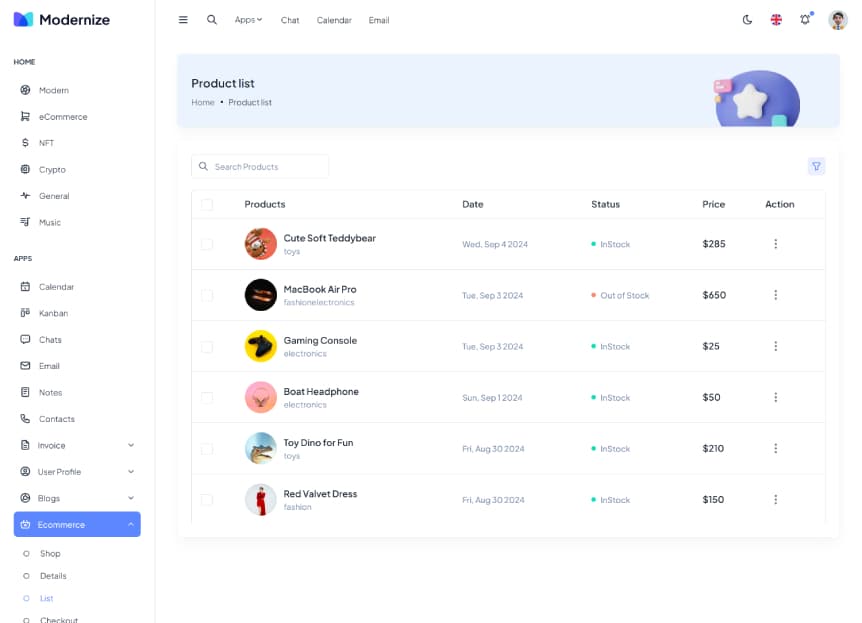Click the Toy Dino for Fun thumbnail
This screenshot has width=862, height=623.
(260, 448)
